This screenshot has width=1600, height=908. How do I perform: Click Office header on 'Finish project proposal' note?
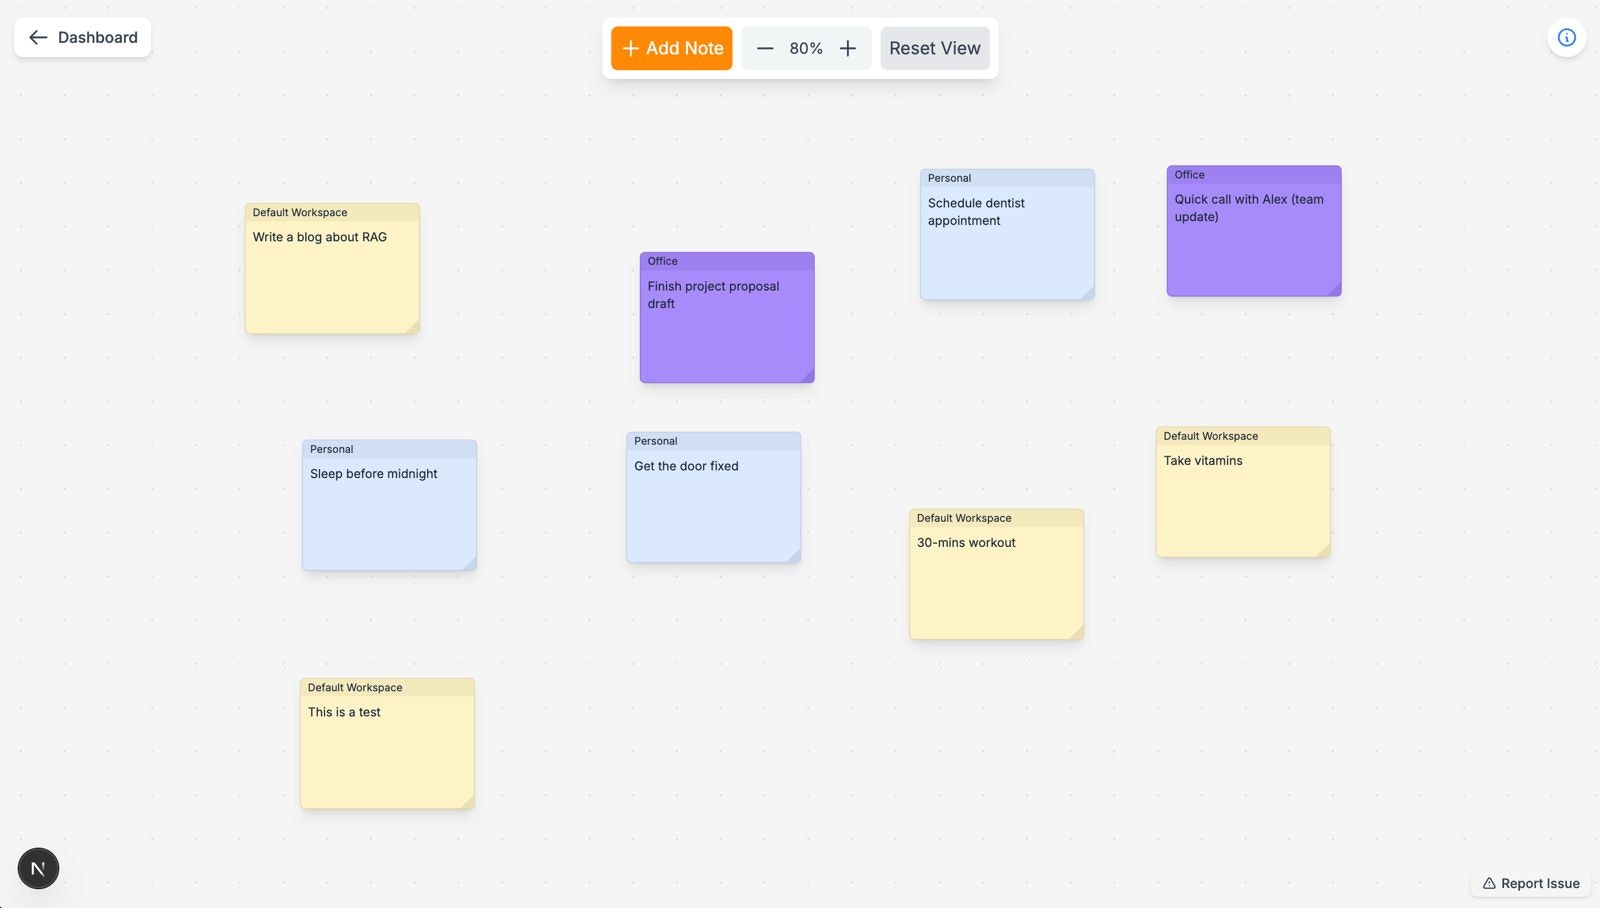[x=727, y=261]
